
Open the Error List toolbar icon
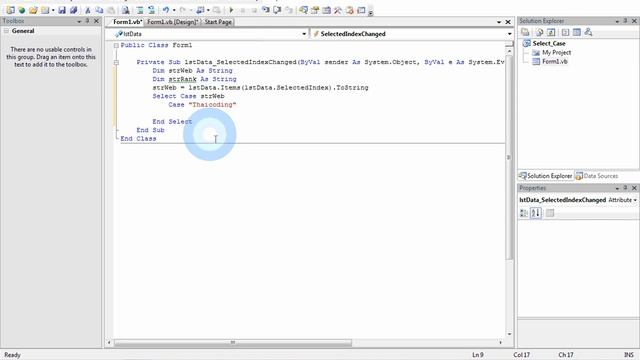click(x=350, y=10)
